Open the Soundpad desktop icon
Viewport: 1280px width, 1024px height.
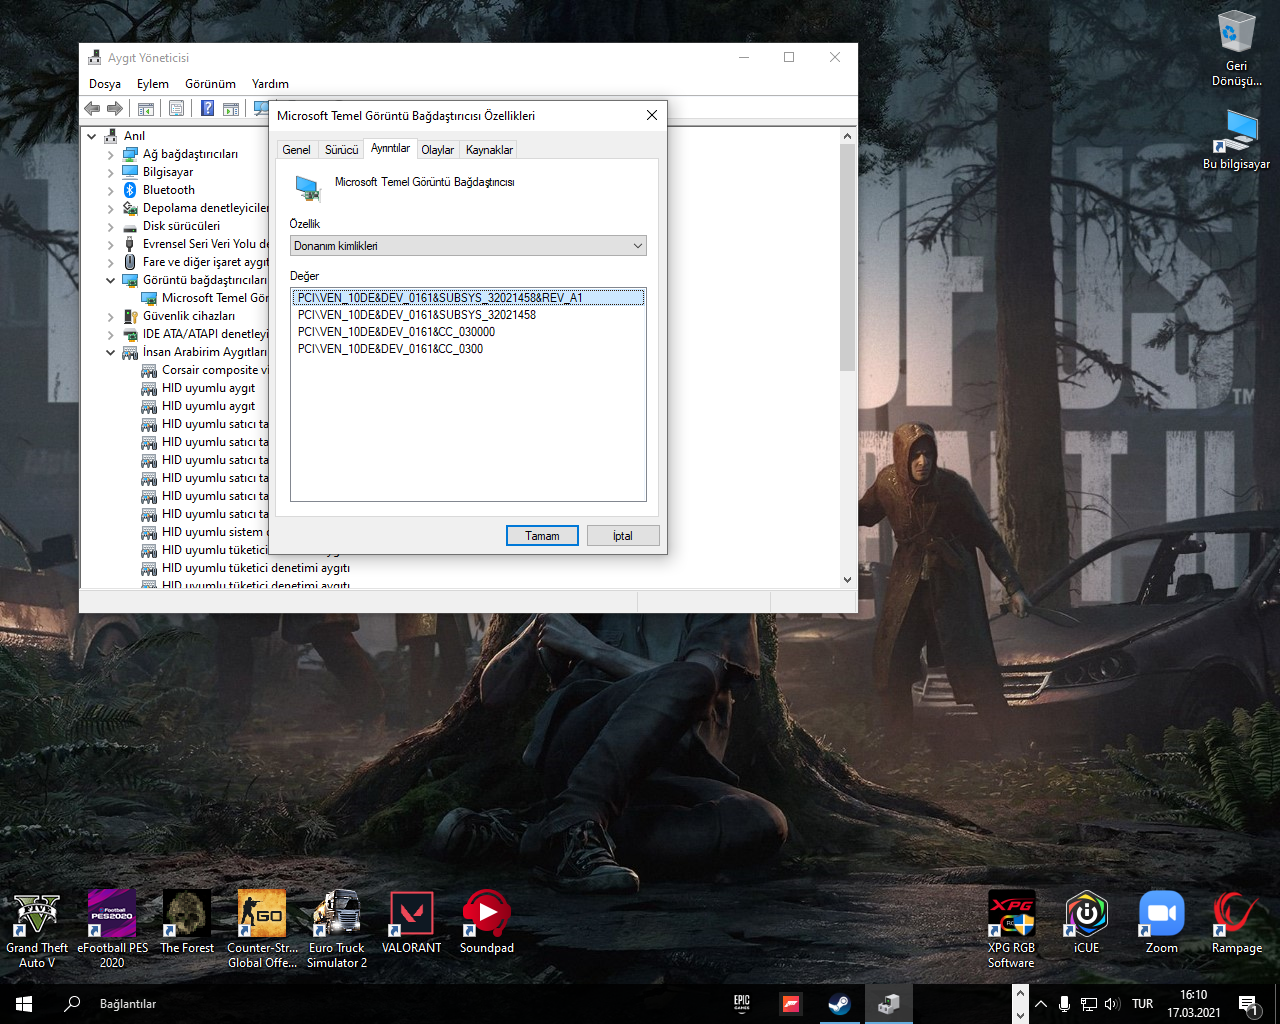487,922
